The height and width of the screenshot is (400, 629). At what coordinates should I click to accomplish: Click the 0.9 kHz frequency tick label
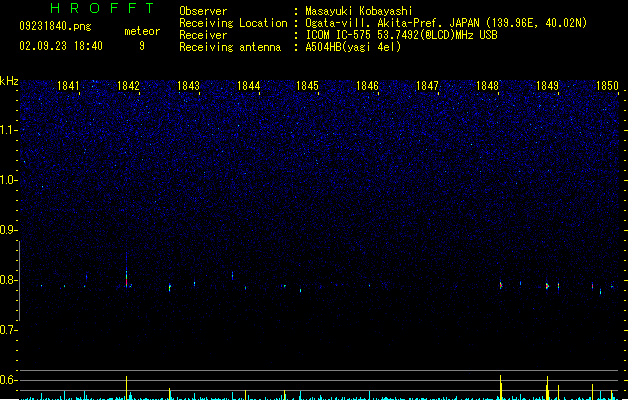click(8, 230)
